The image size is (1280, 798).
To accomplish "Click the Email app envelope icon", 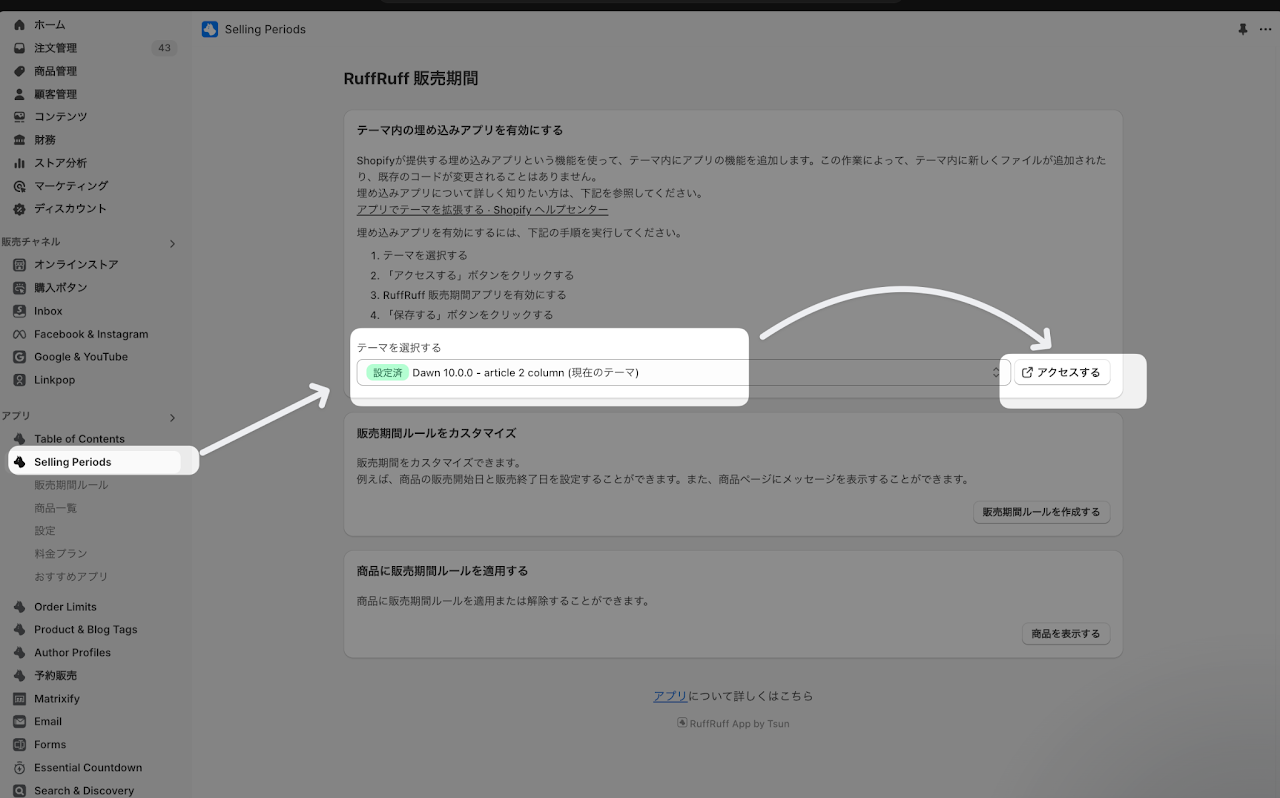I will (x=19, y=722).
